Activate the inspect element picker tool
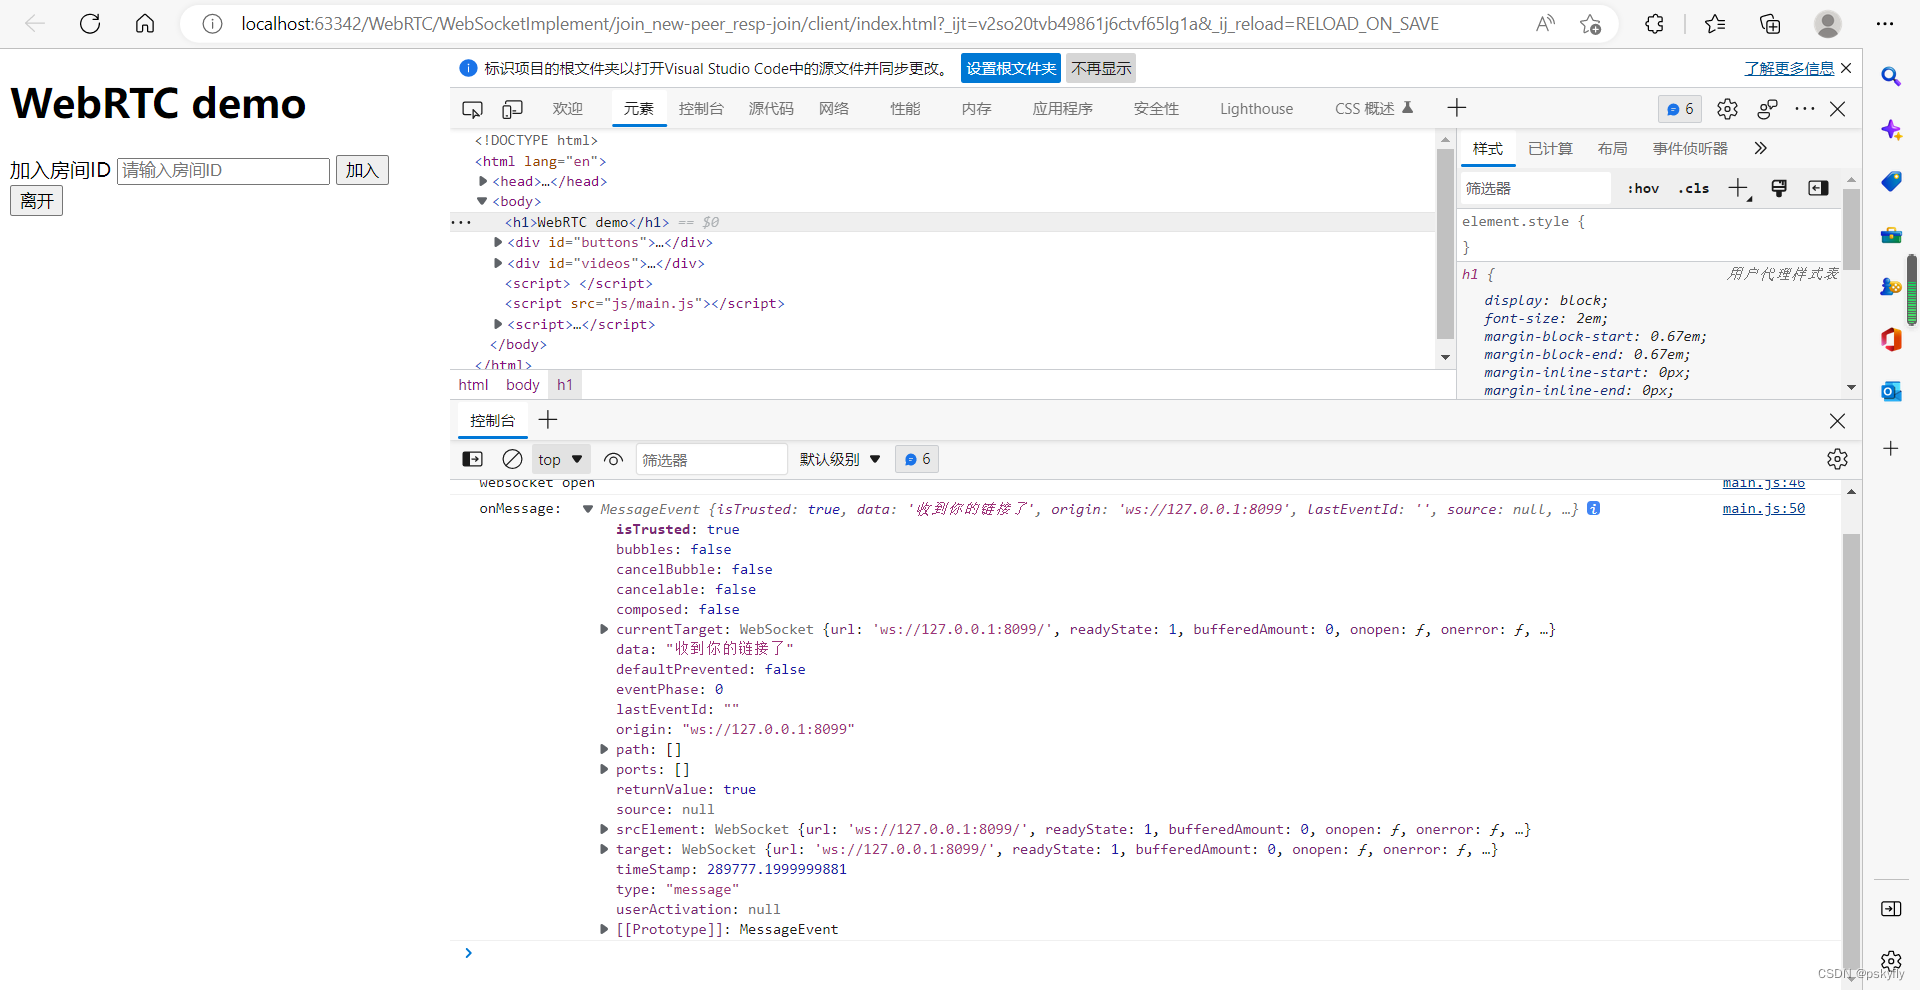The image size is (1920, 990). [472, 109]
